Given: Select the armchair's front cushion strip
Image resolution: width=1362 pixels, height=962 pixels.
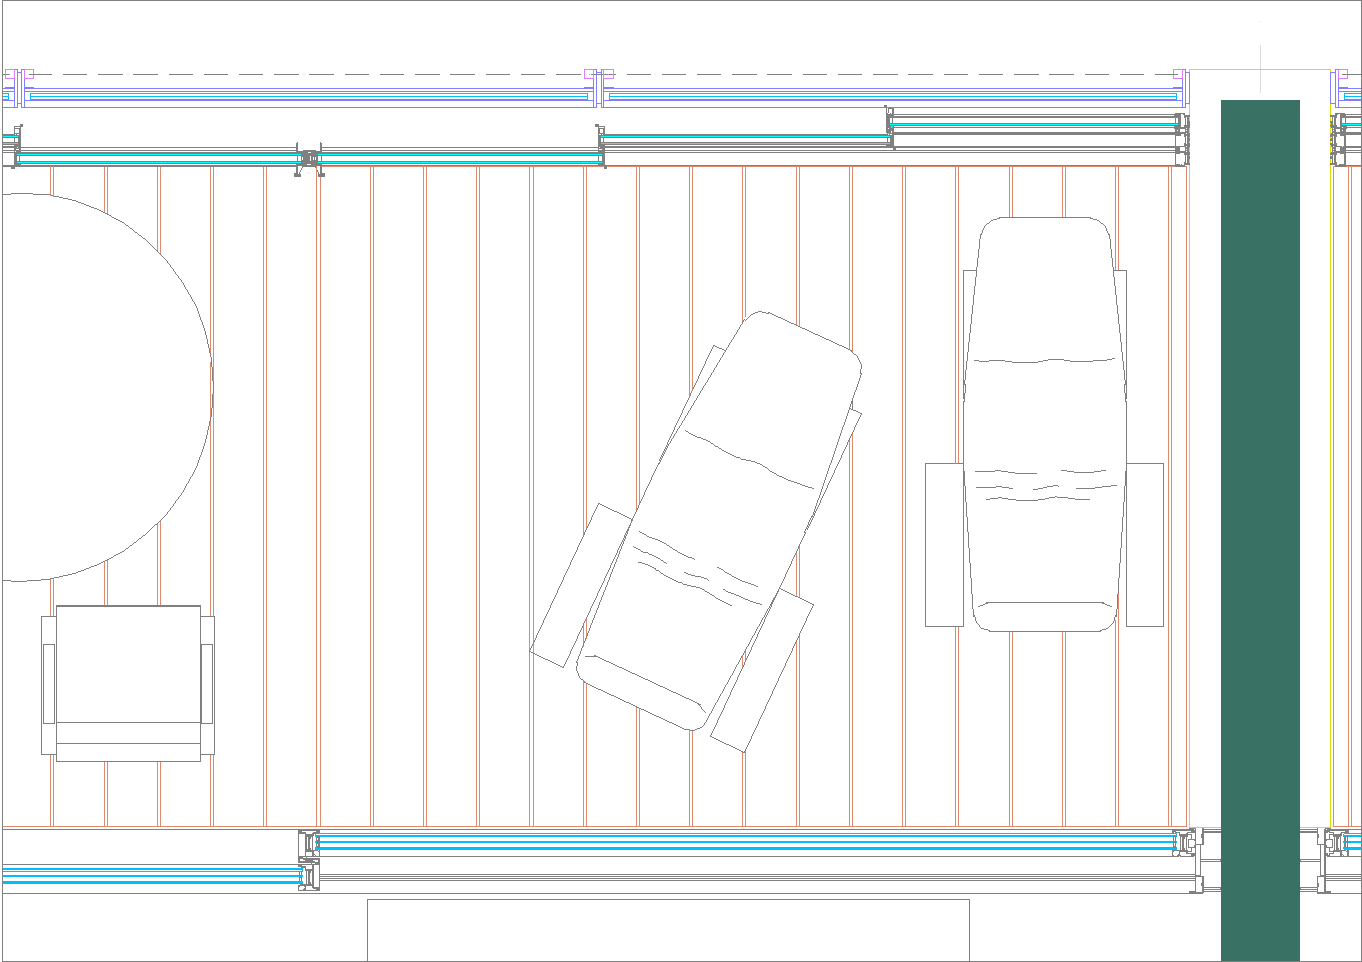Looking at the screenshot, I should (128, 752).
